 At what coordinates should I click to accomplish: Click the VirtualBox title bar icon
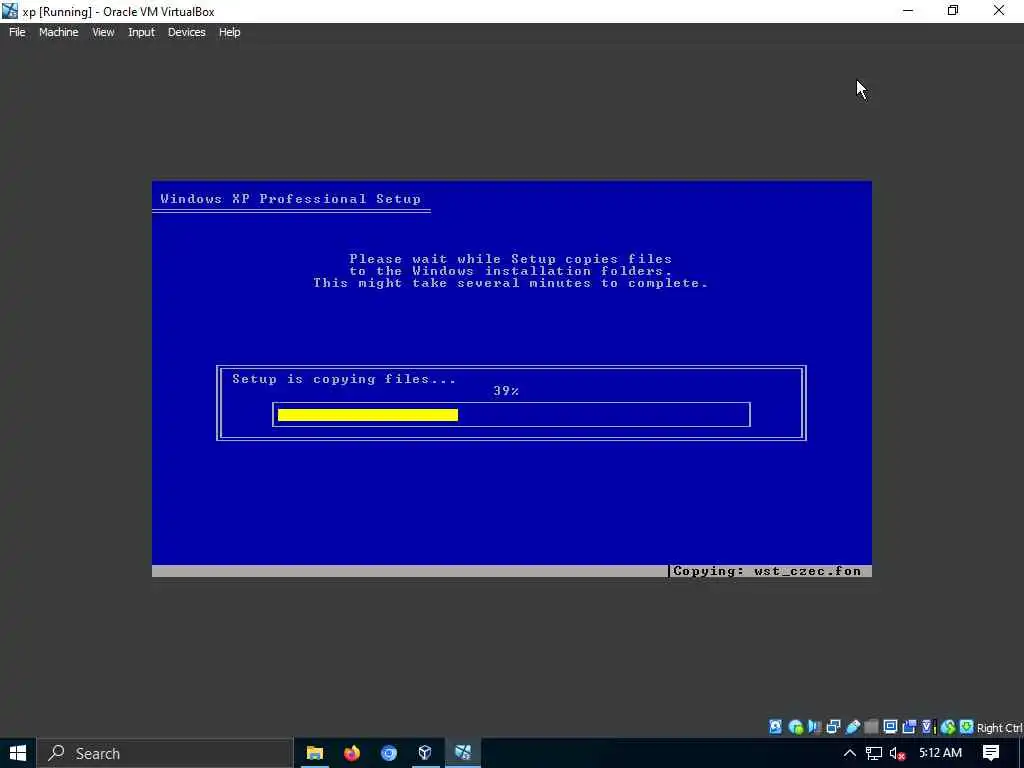click(x=10, y=11)
